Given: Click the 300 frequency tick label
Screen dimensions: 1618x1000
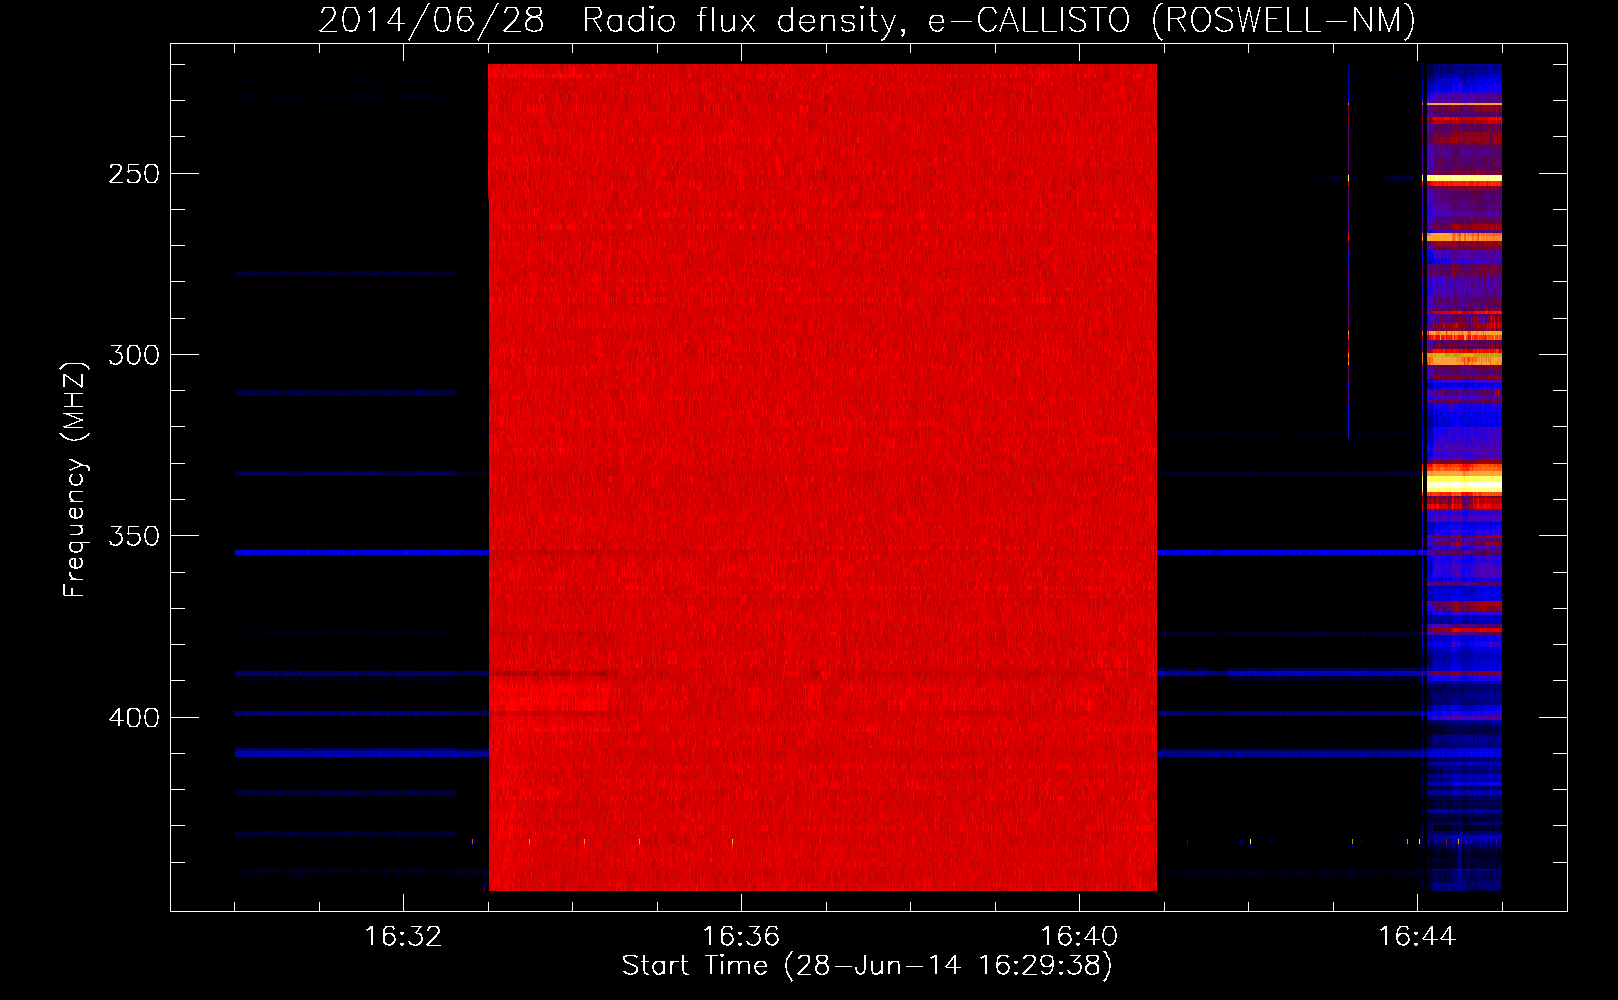Looking at the screenshot, I should point(134,355).
